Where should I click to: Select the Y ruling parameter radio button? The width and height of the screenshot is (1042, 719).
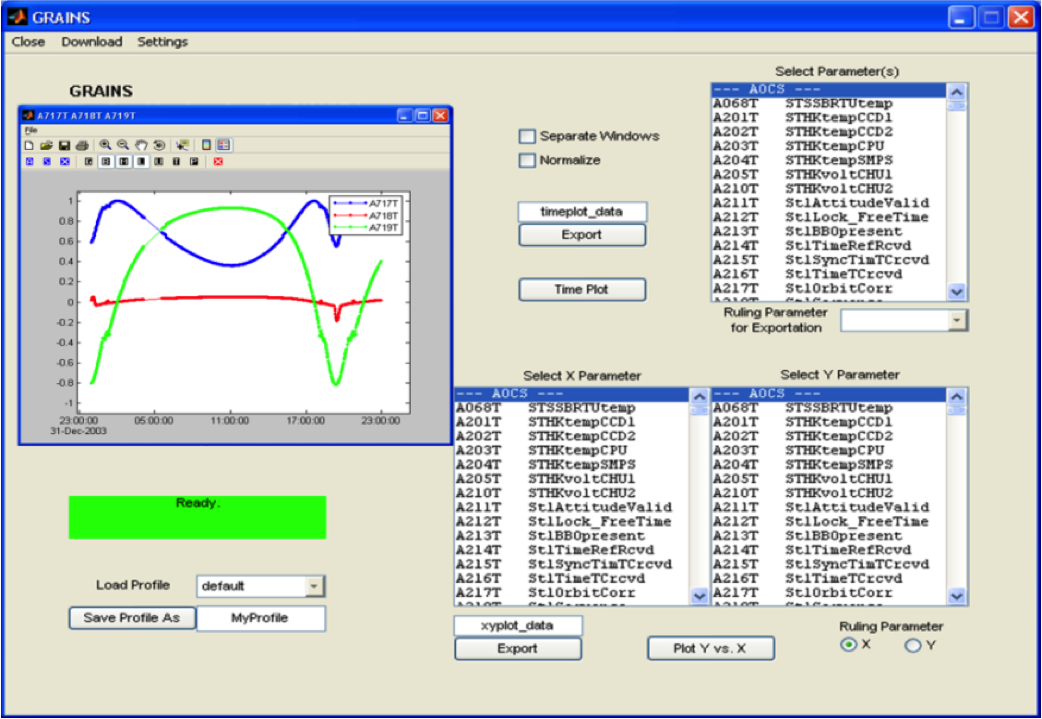(912, 646)
